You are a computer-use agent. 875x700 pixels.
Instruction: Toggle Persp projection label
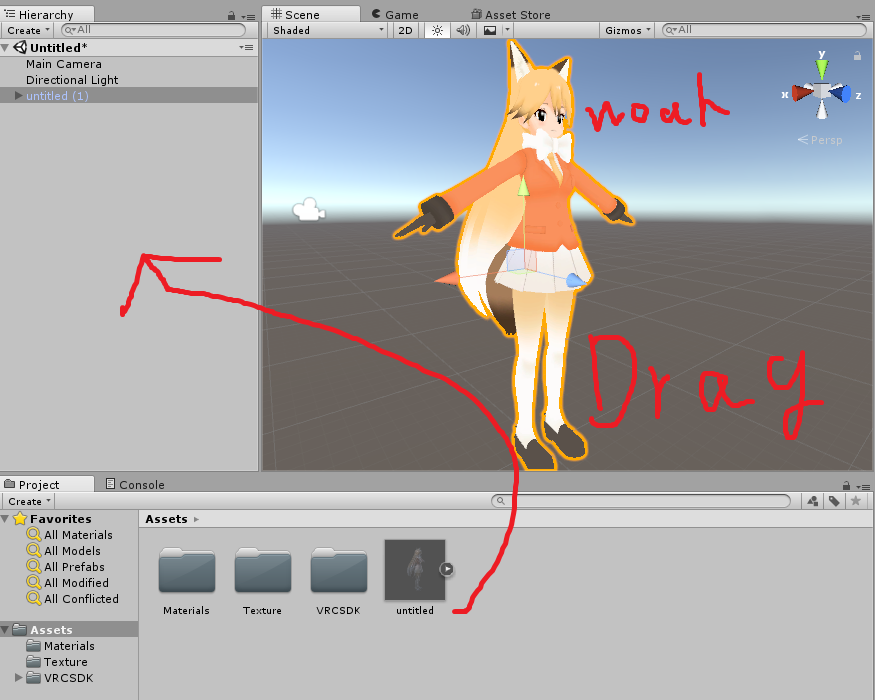820,140
